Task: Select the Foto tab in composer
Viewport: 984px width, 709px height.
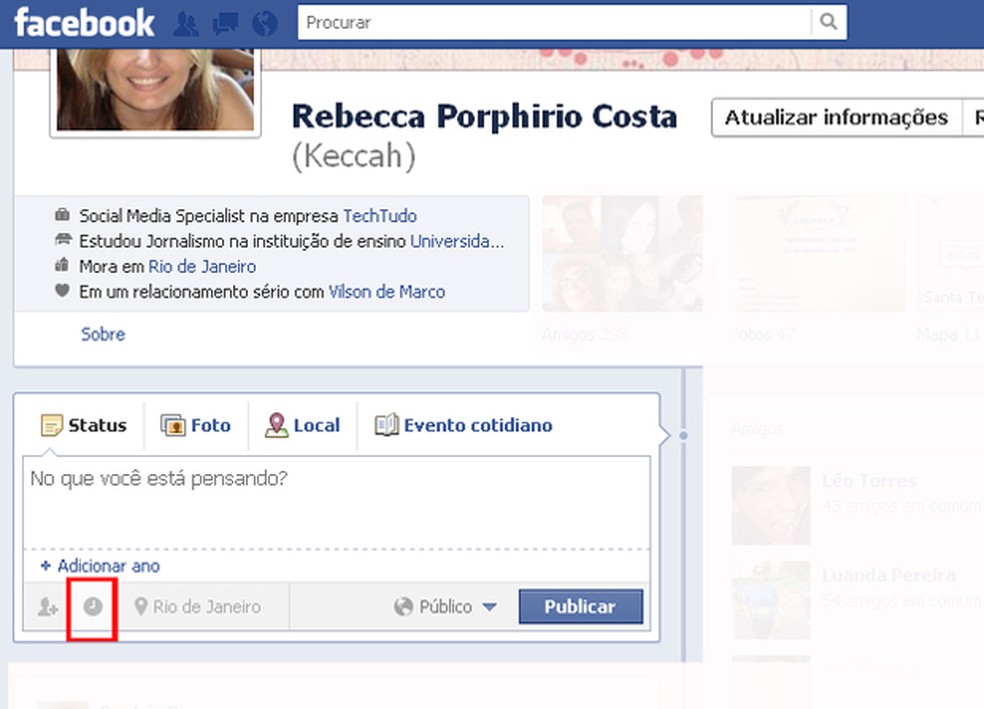Action: point(196,425)
